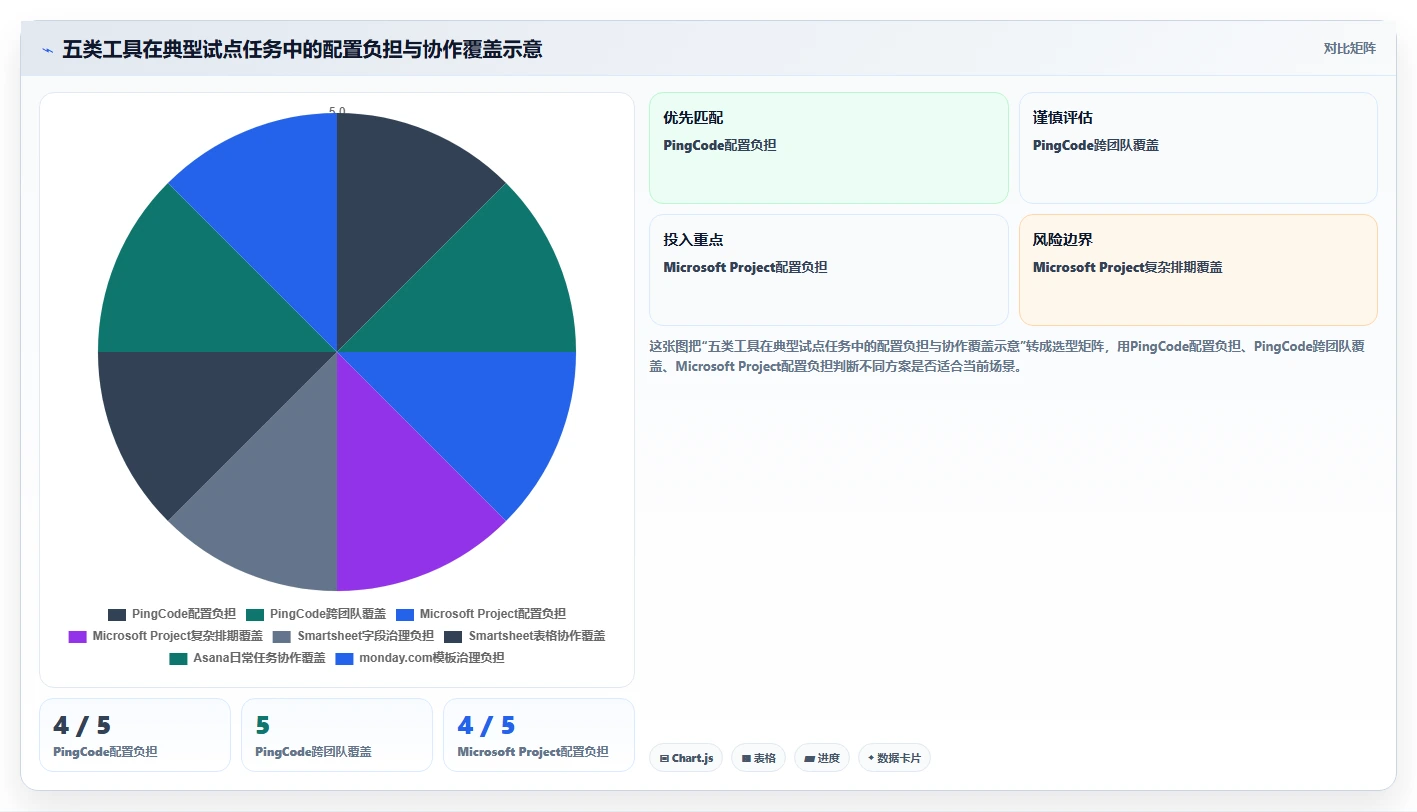Viewport: 1417px width, 812px height.
Task: Hide Asana日常任务协作覆盖 via its legend label
Action: click(259, 658)
